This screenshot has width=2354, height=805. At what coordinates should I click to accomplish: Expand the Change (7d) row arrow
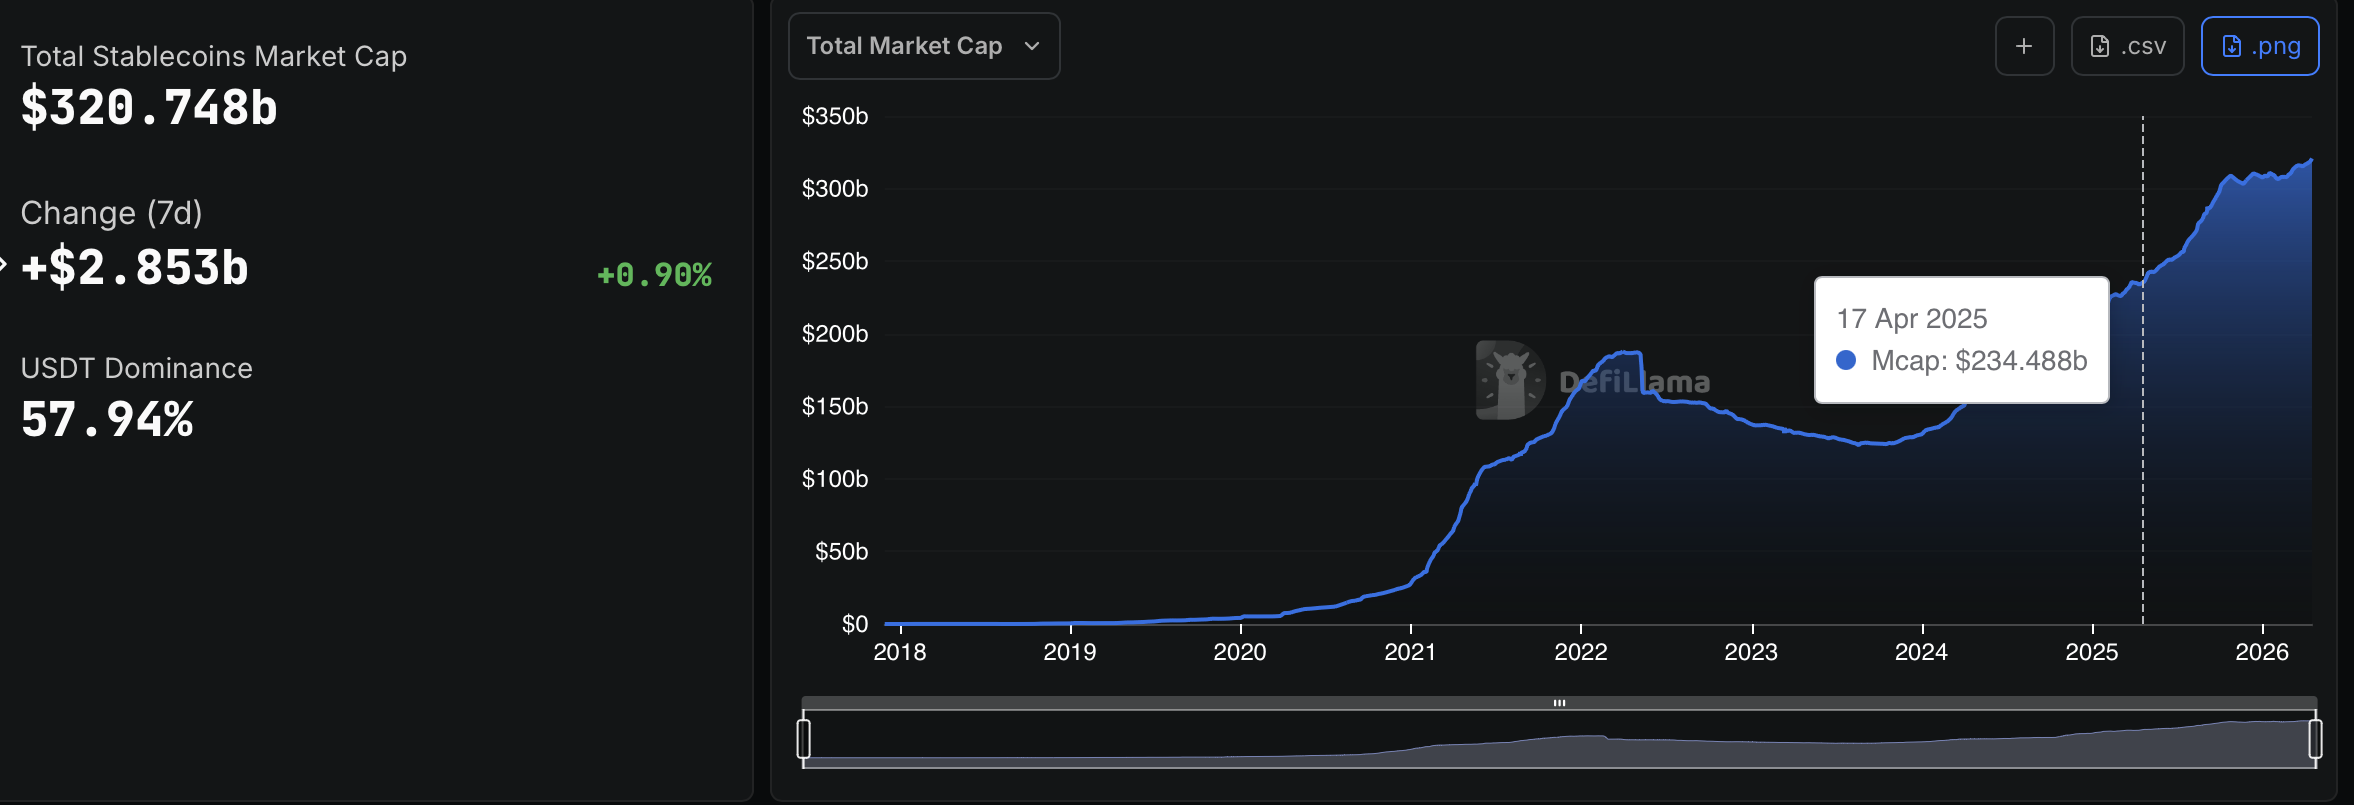coord(3,265)
